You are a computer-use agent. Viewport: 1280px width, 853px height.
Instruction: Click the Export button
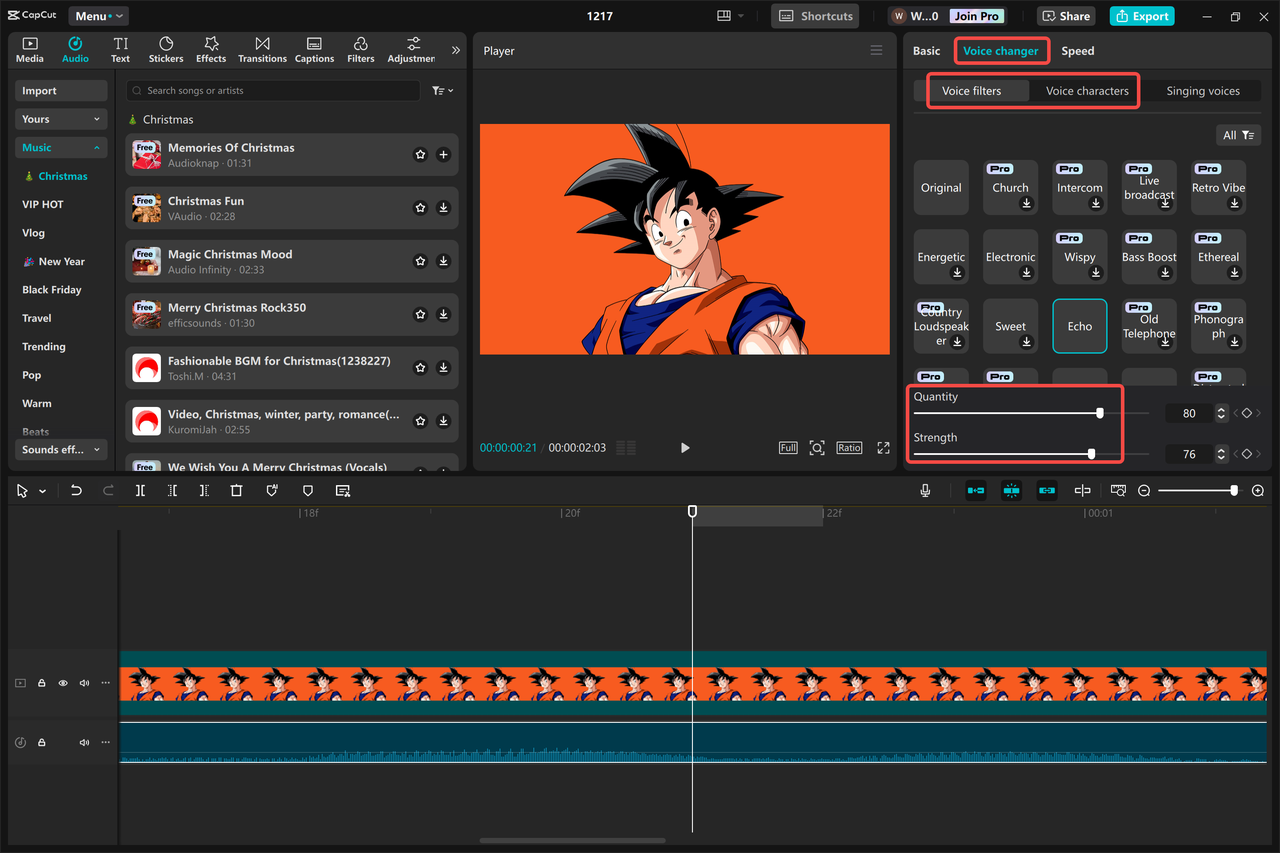(1141, 15)
